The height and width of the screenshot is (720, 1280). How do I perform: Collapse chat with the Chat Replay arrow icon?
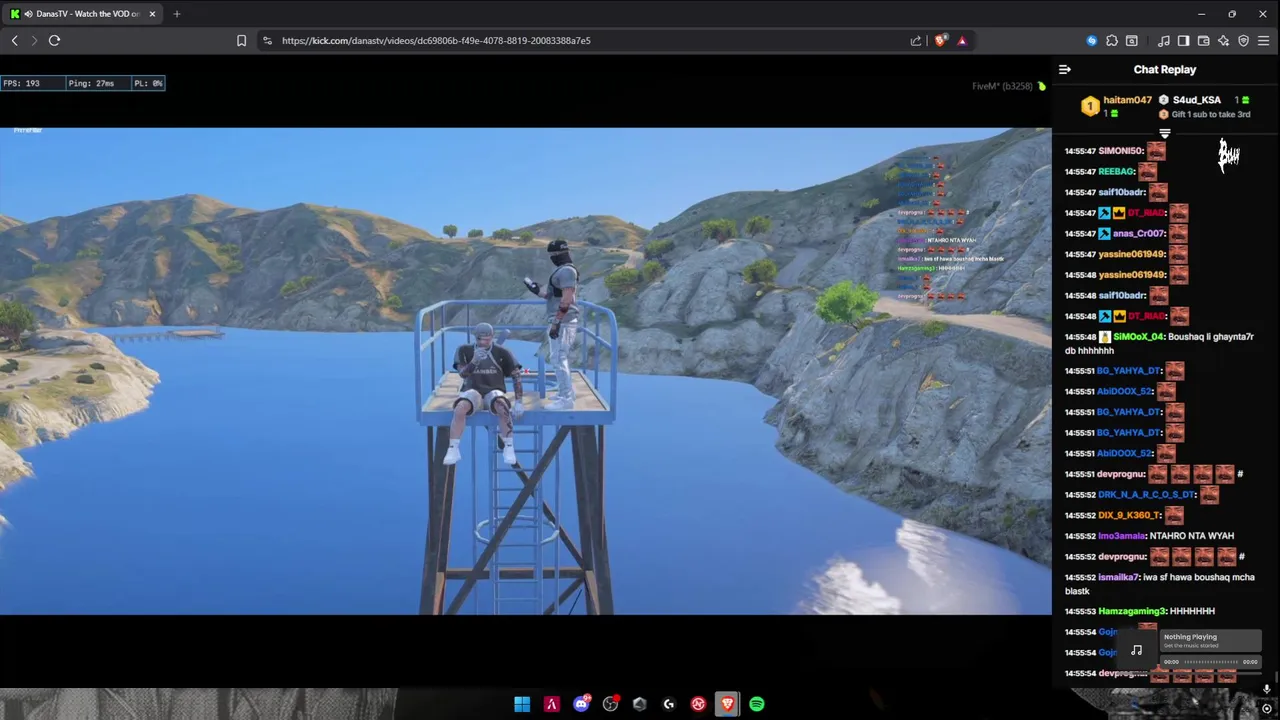[x=1065, y=70]
